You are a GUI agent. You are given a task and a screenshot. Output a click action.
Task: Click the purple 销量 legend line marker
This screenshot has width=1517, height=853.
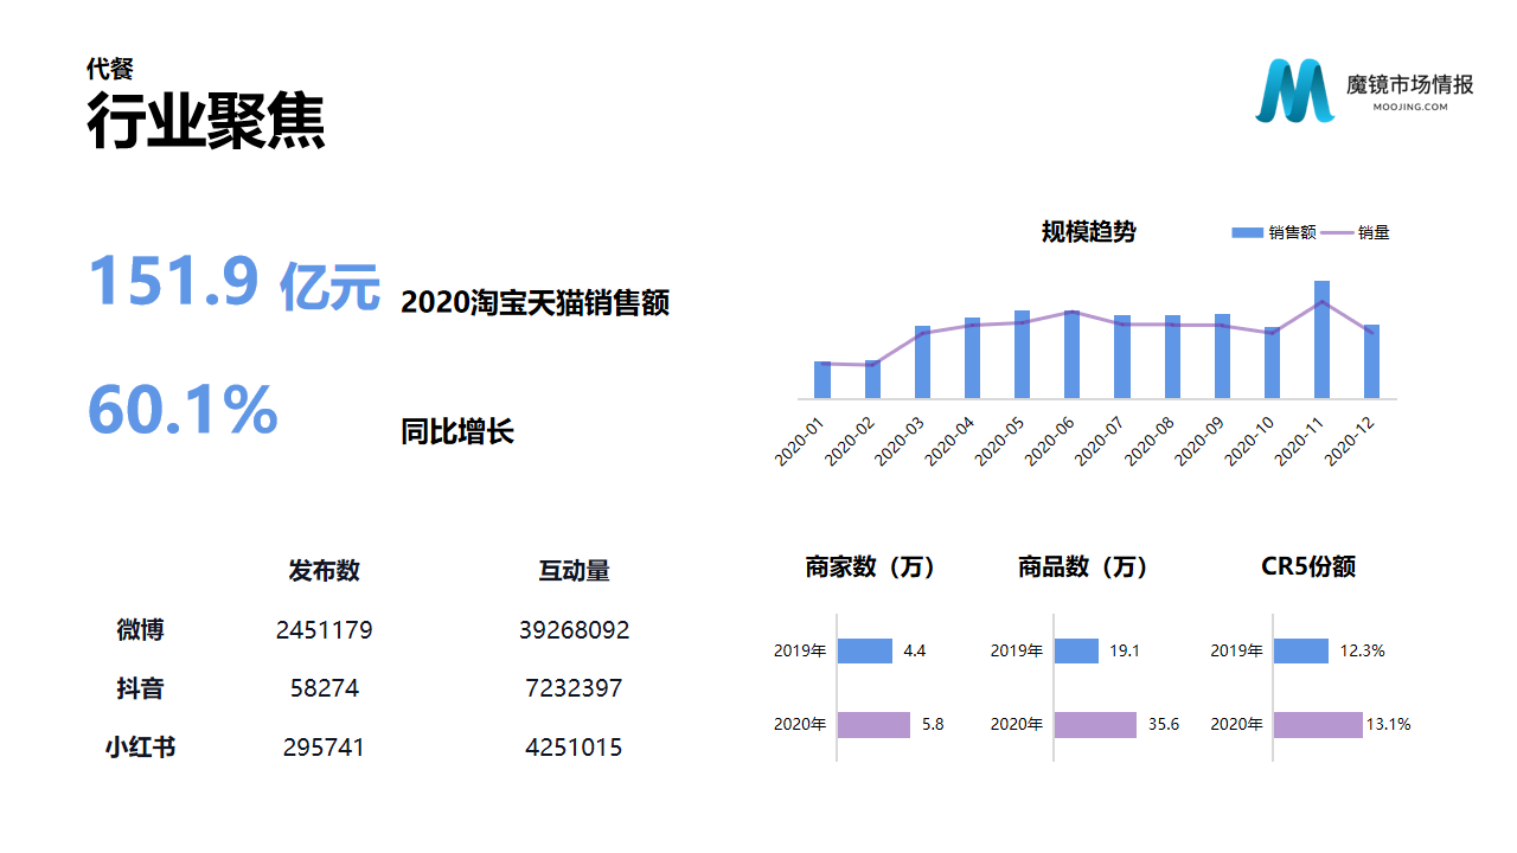click(1336, 233)
